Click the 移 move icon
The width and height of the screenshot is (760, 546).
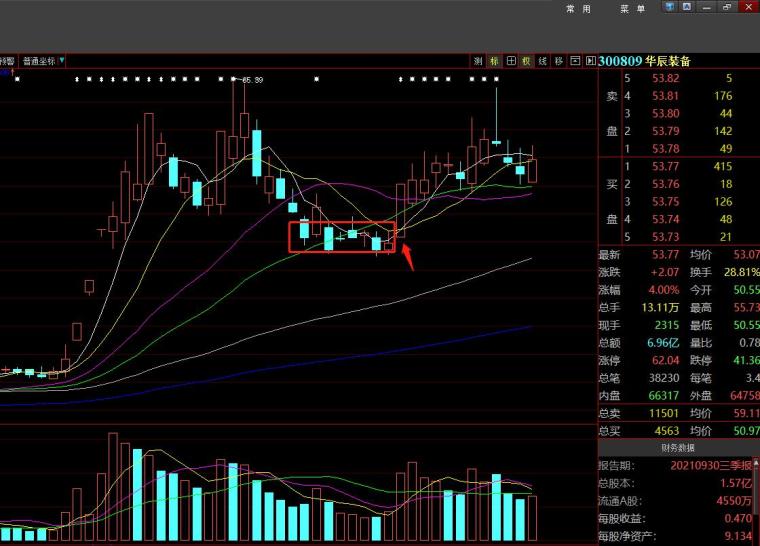tap(559, 61)
